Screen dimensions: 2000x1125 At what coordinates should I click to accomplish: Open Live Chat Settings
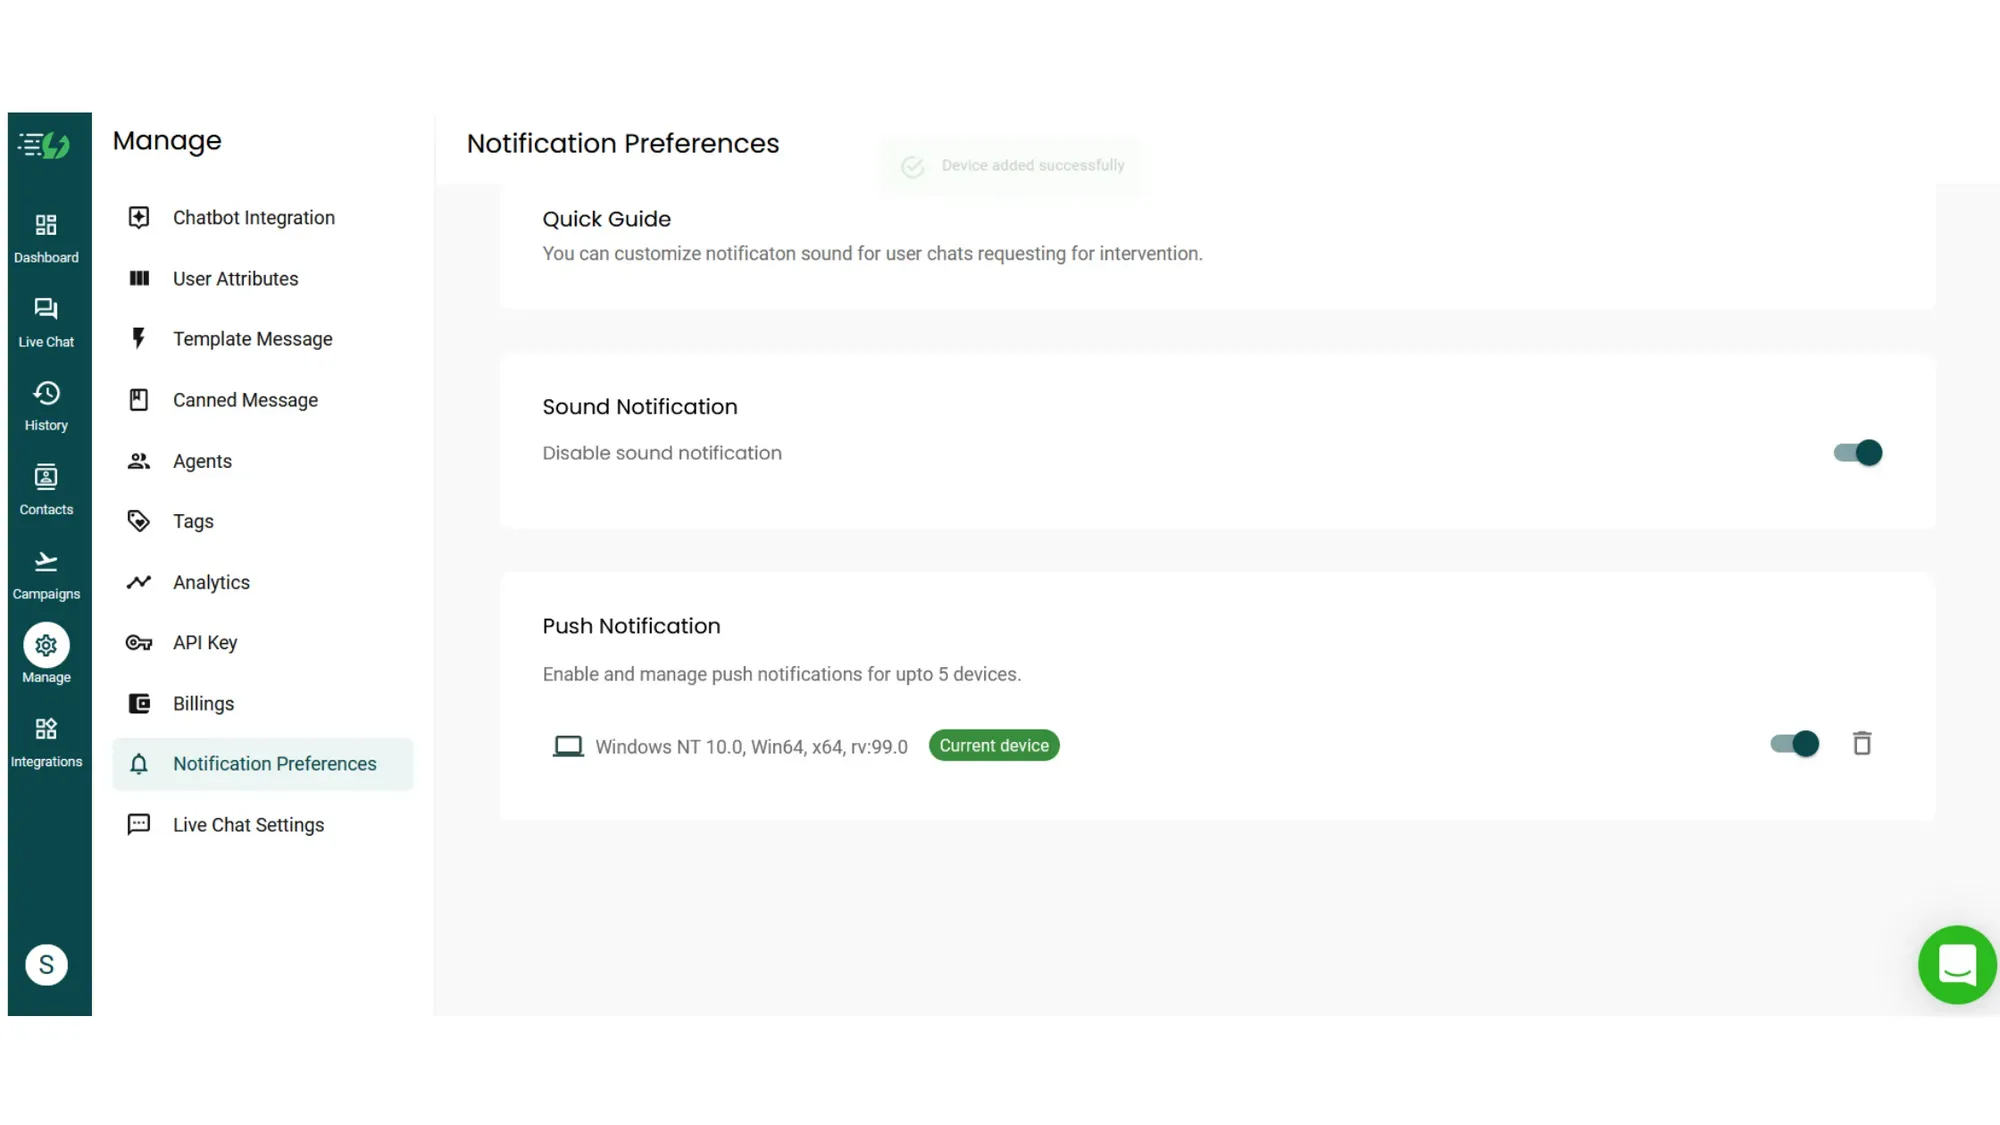(x=248, y=824)
